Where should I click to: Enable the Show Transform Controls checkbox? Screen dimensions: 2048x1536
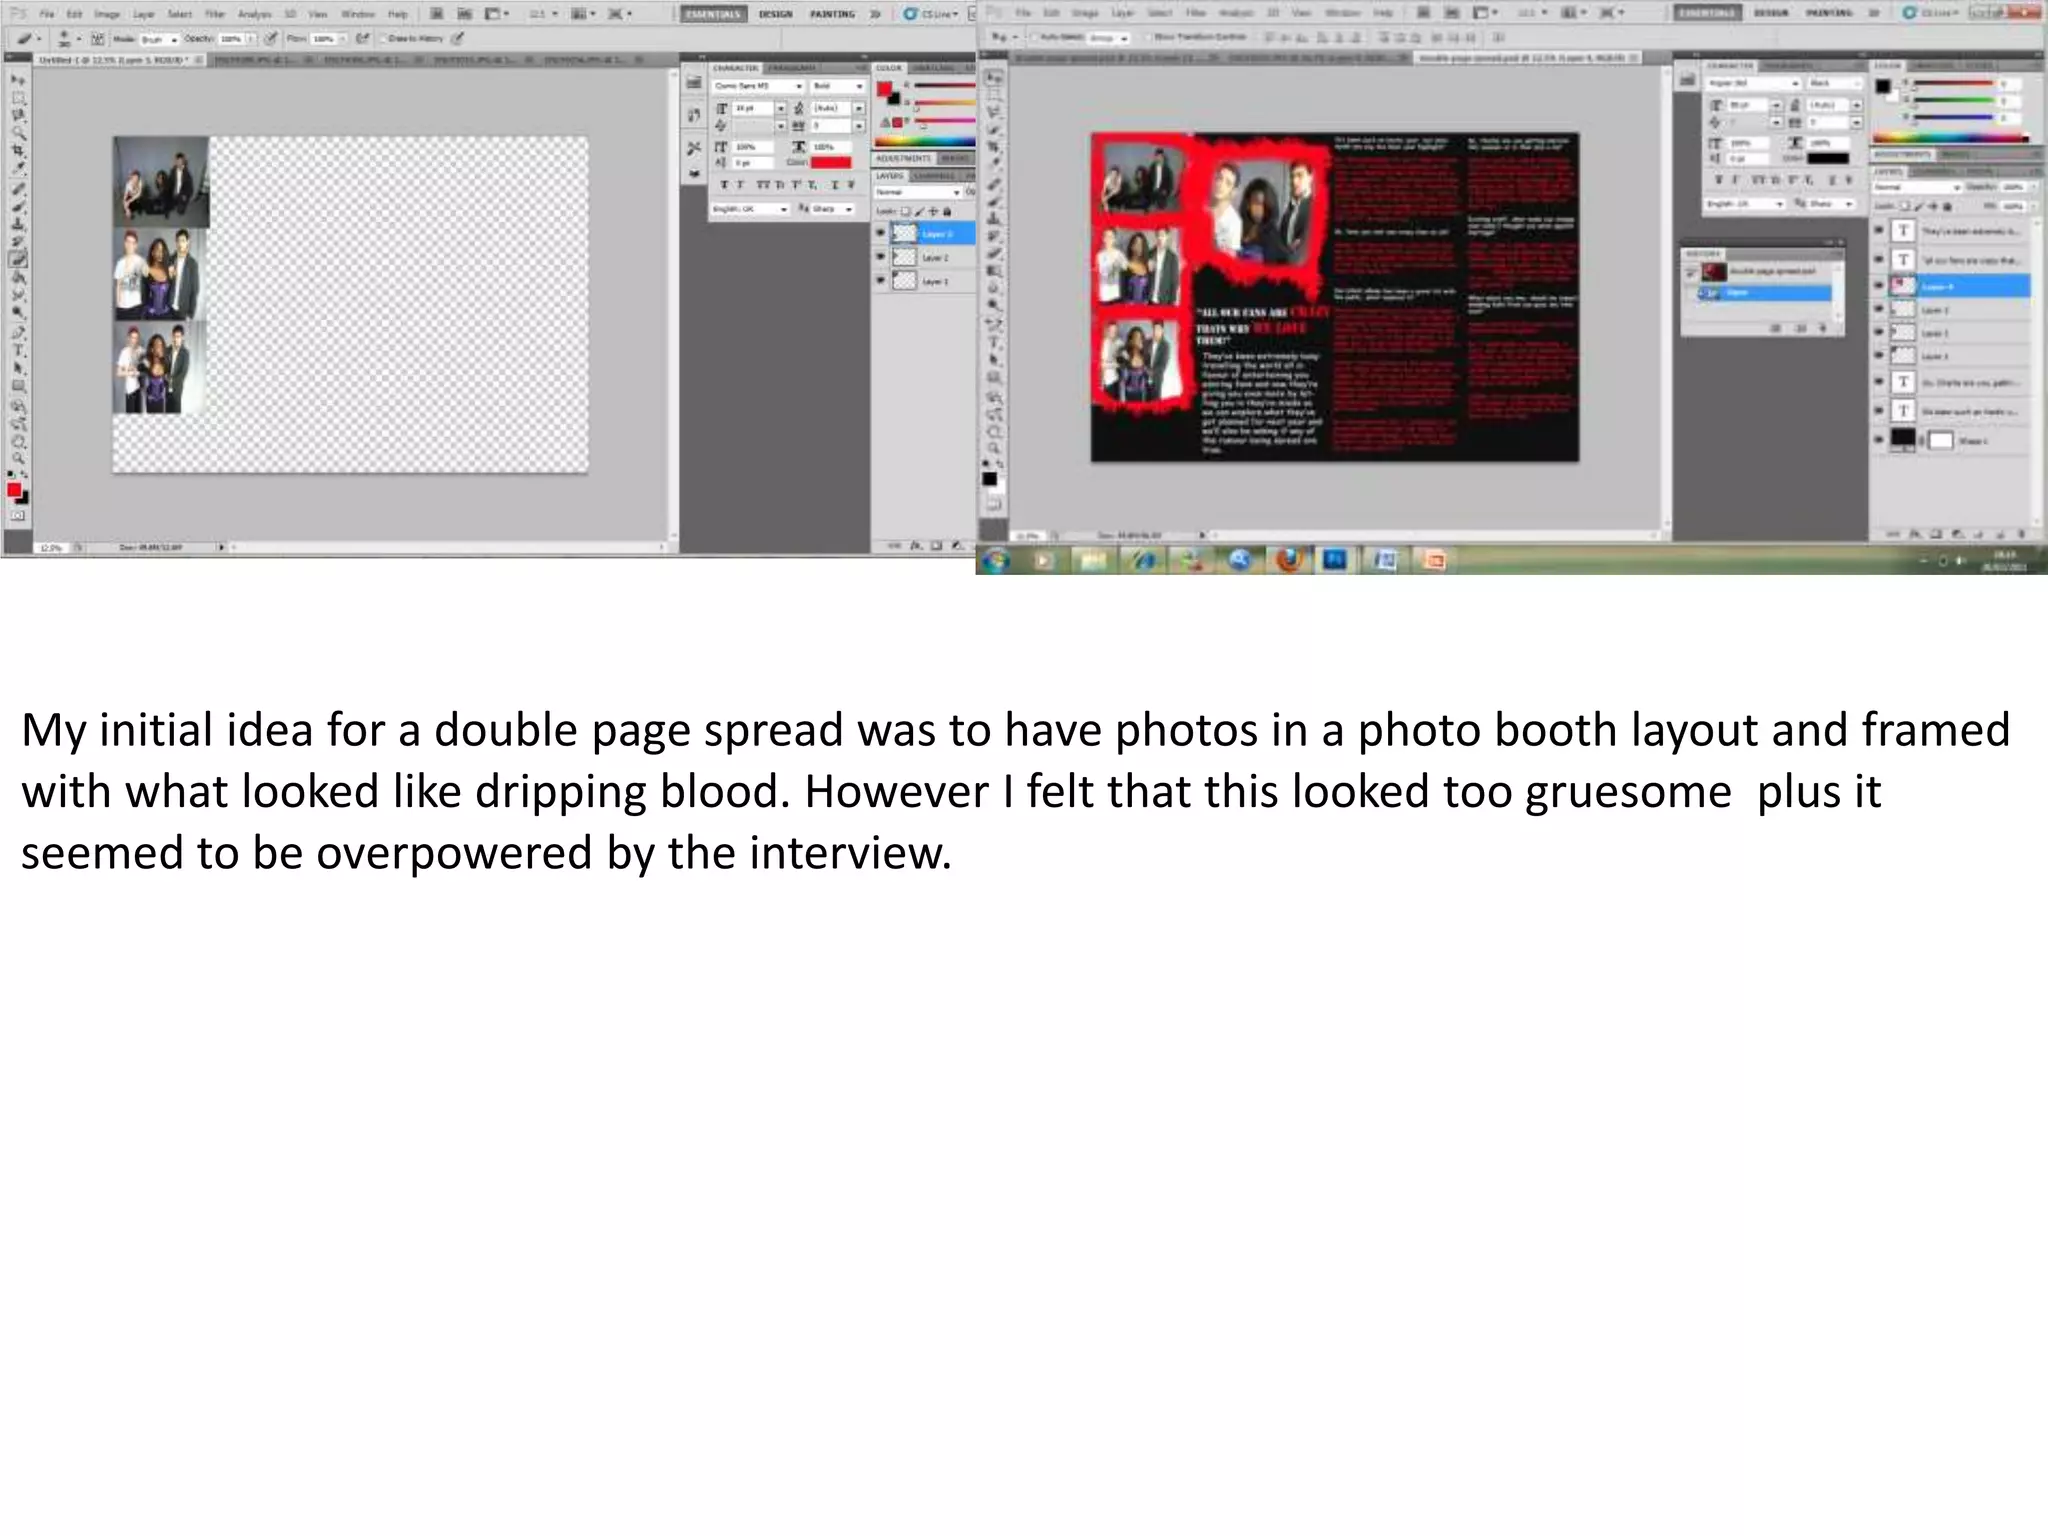click(x=1147, y=37)
